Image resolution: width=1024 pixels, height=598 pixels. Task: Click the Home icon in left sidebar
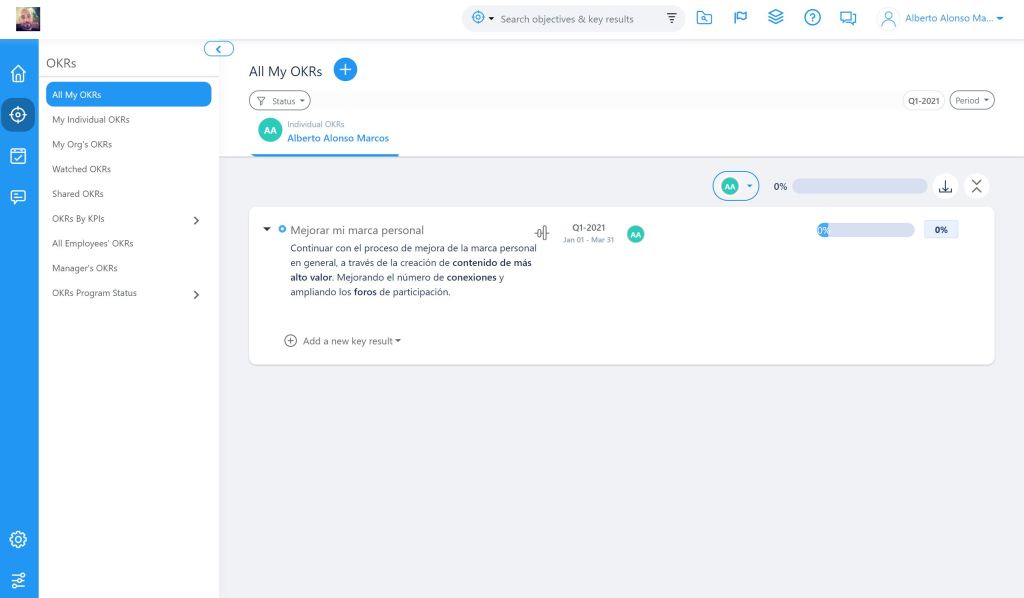point(18,74)
